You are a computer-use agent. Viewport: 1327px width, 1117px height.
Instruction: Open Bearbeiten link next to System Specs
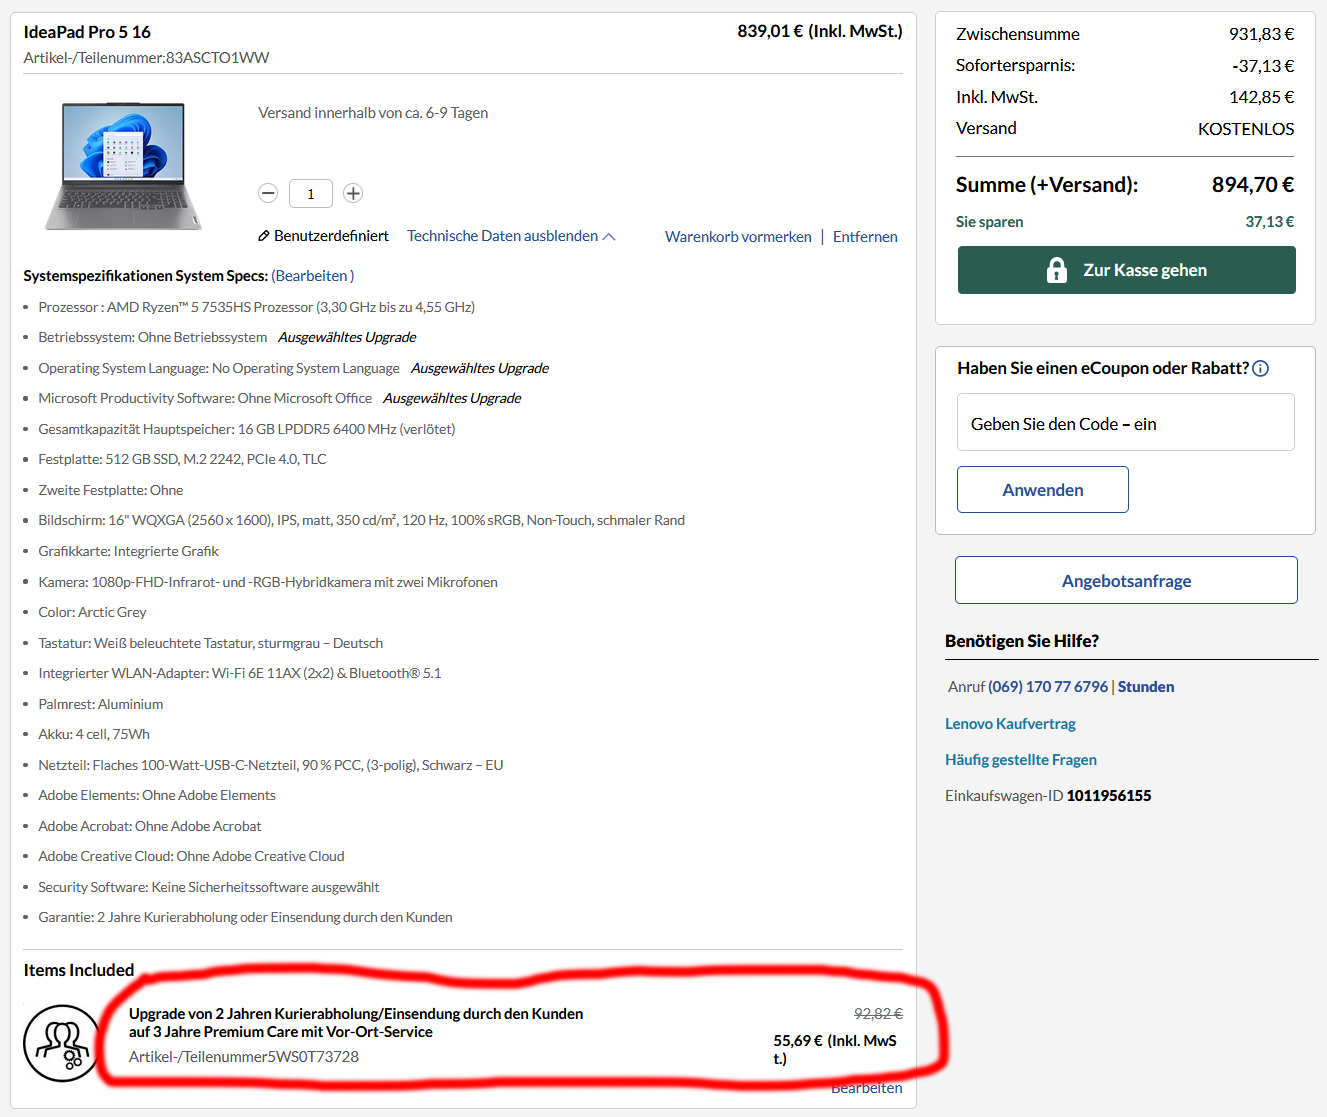[x=312, y=276]
